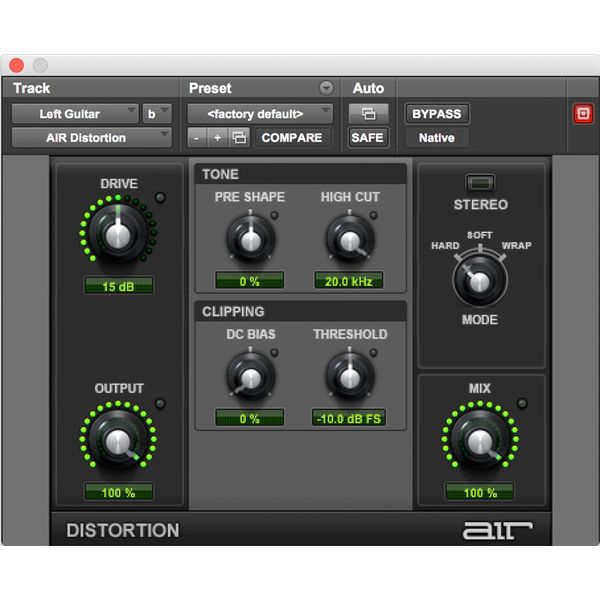Open the Left Guitar track selector
Image resolution: width=600 pixels, height=600 pixels.
(x=75, y=114)
